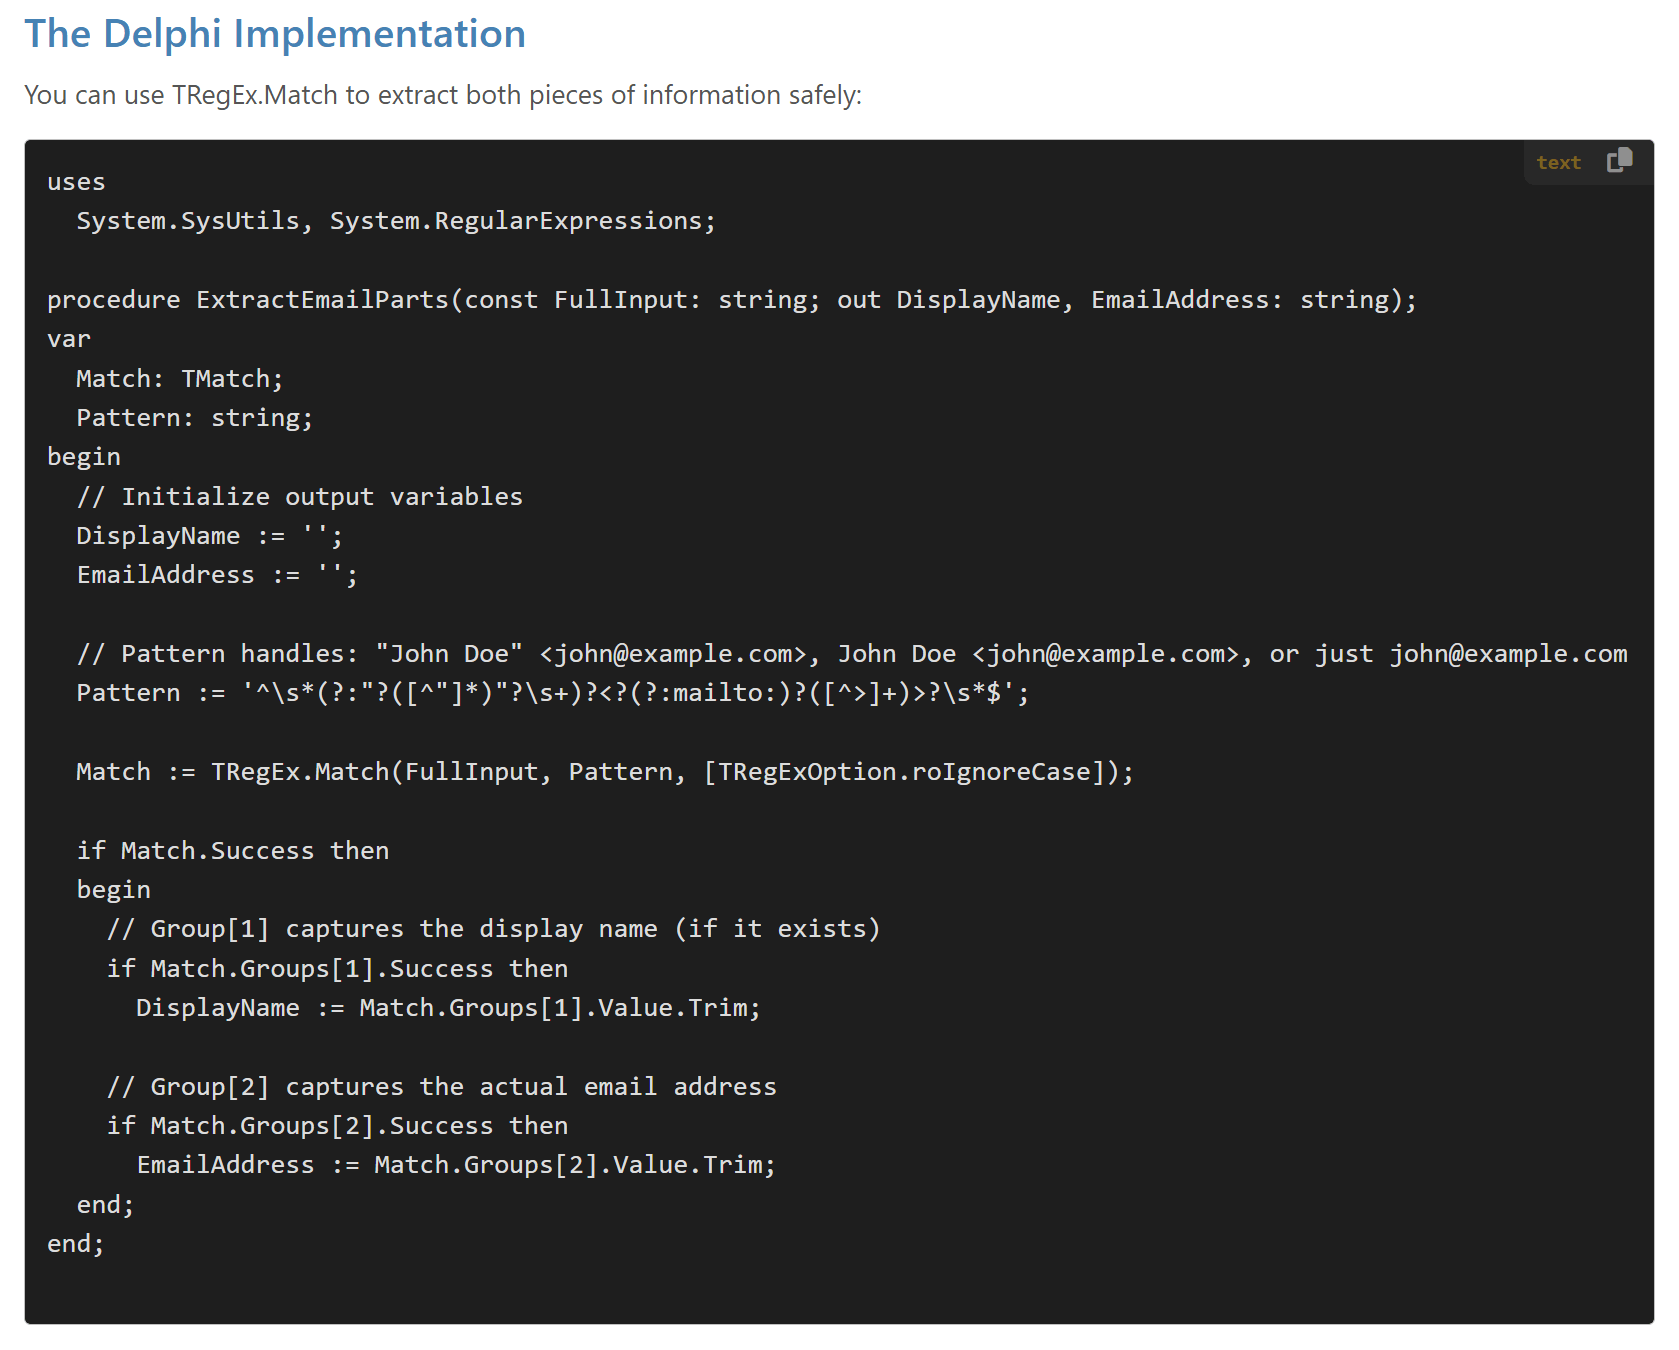This screenshot has width=1679, height=1350.
Task: Click 'Match := TRegEx.Match(FullInput' line
Action: click(605, 772)
